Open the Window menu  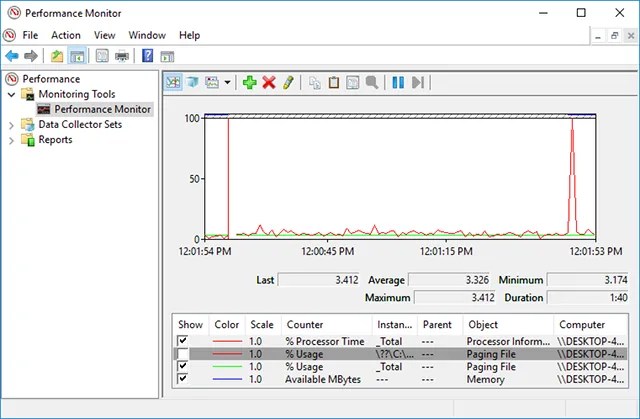click(x=147, y=35)
